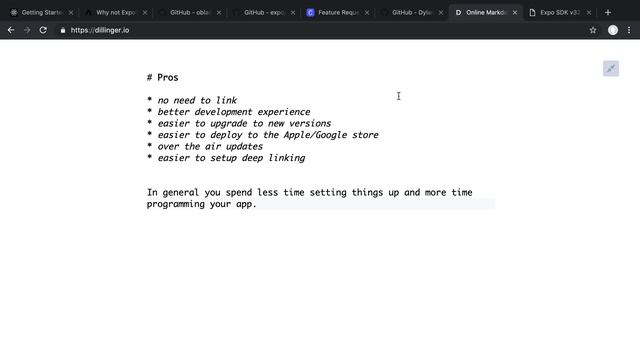Image resolution: width=640 pixels, height=360 pixels.
Task: Open the Feature Requests tab
Action: [x=333, y=13]
